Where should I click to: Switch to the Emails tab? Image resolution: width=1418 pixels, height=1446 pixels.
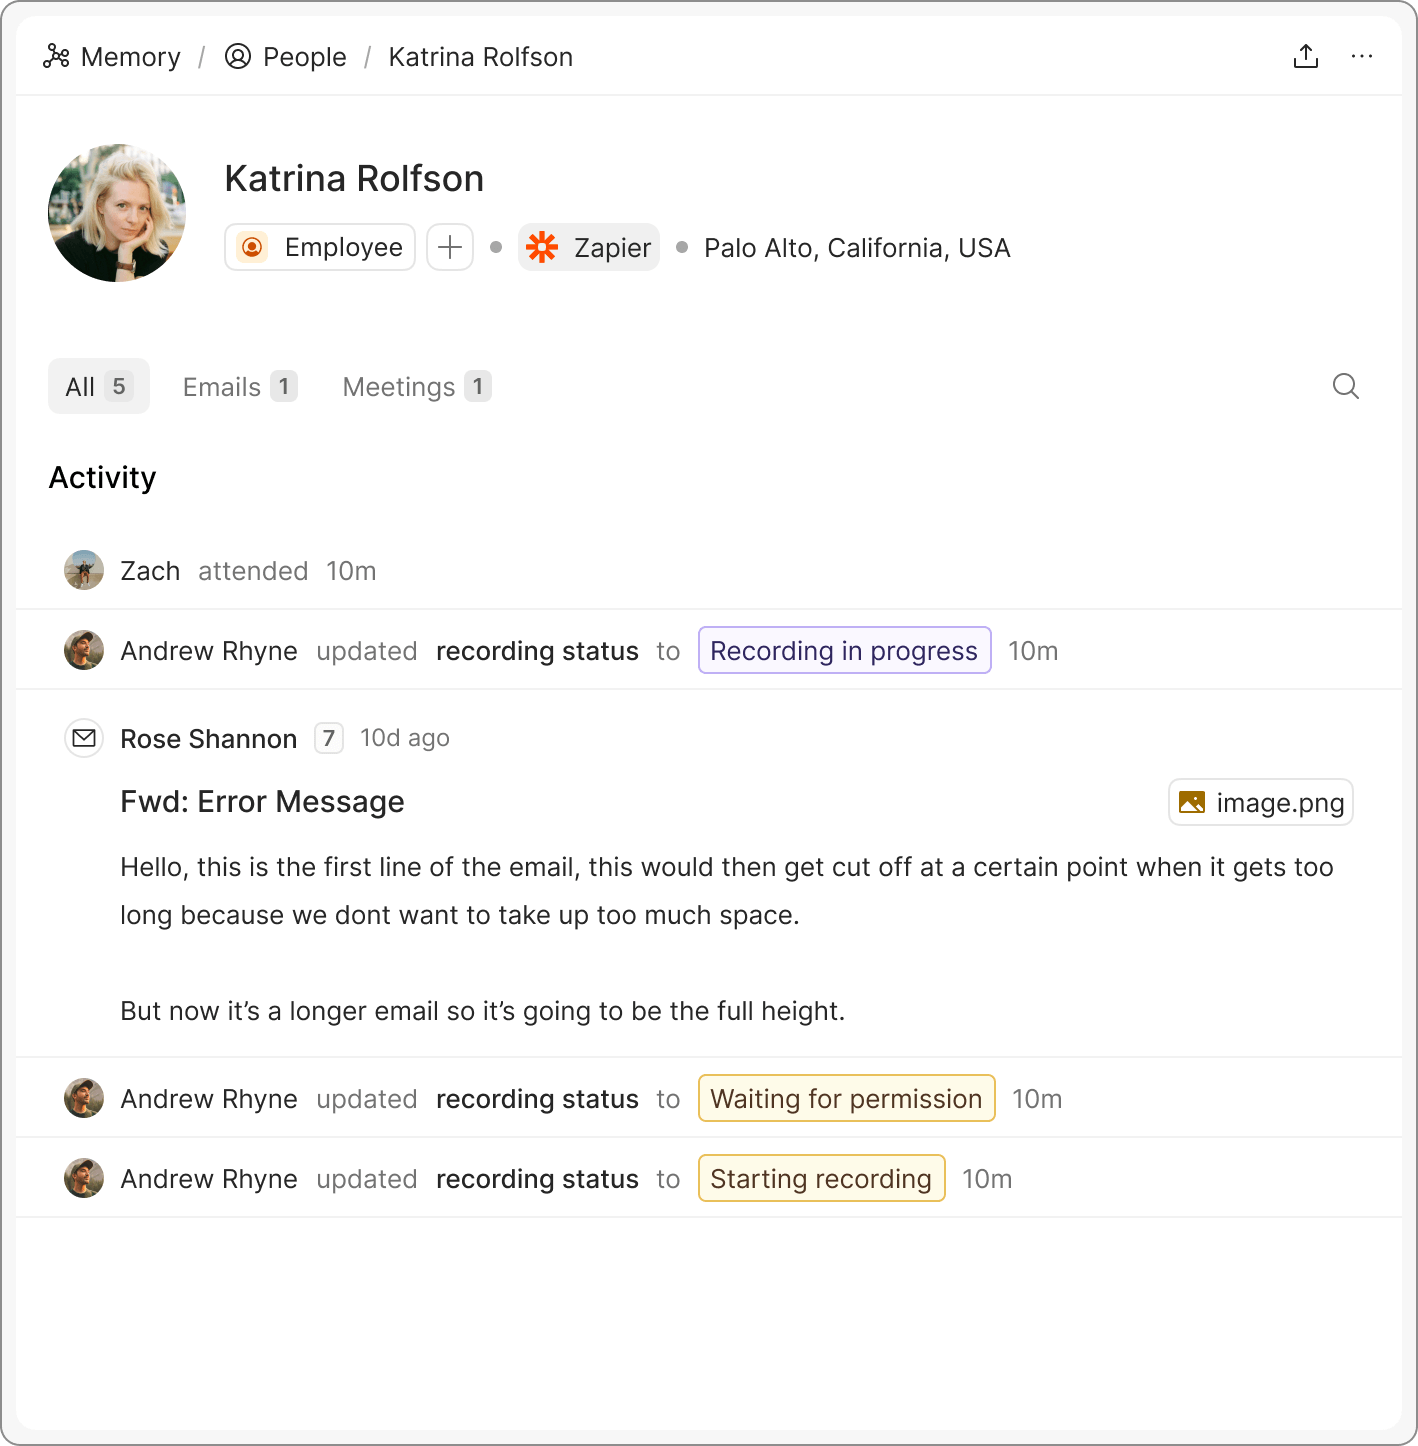(239, 386)
